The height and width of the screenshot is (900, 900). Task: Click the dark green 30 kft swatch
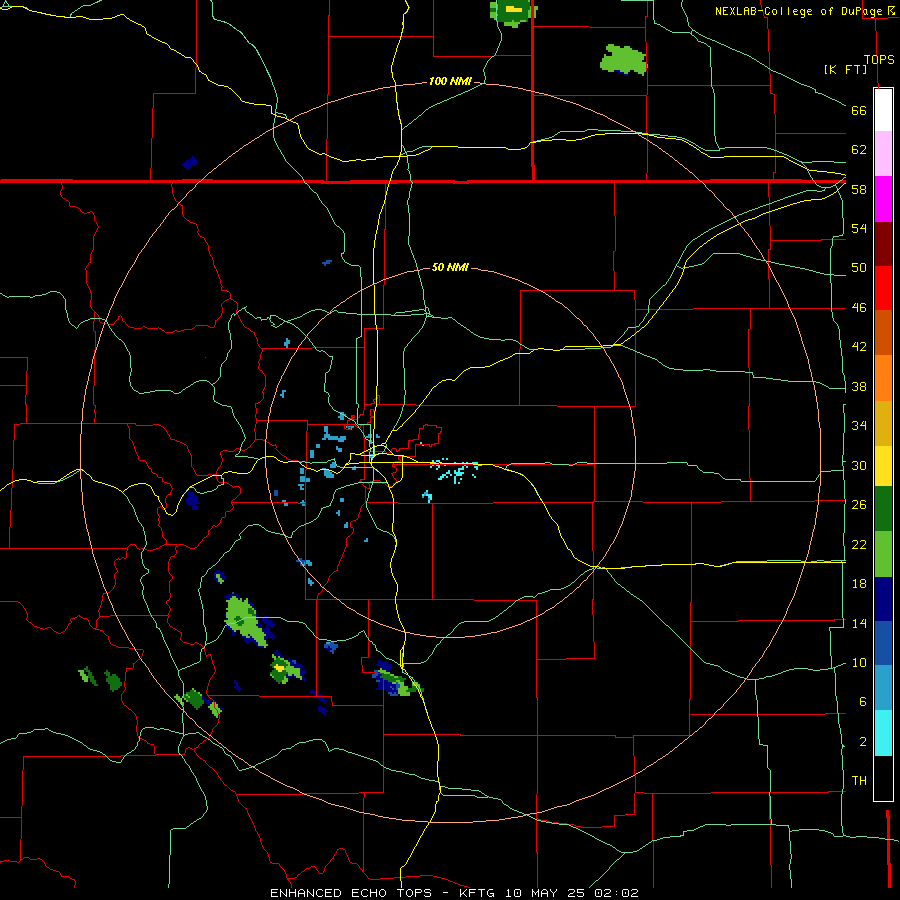tap(883, 509)
